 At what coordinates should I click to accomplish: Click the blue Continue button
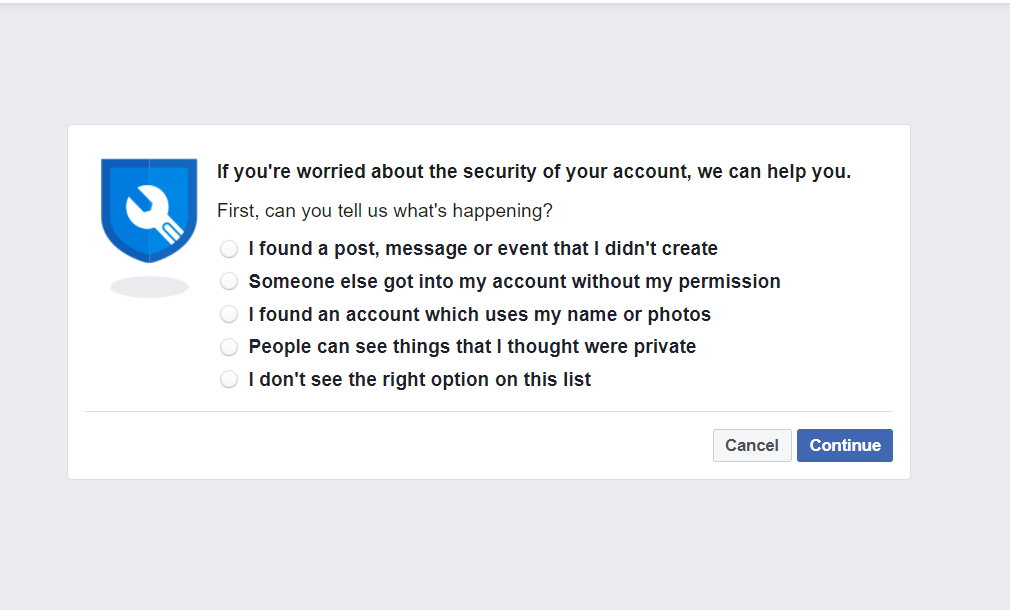844,445
